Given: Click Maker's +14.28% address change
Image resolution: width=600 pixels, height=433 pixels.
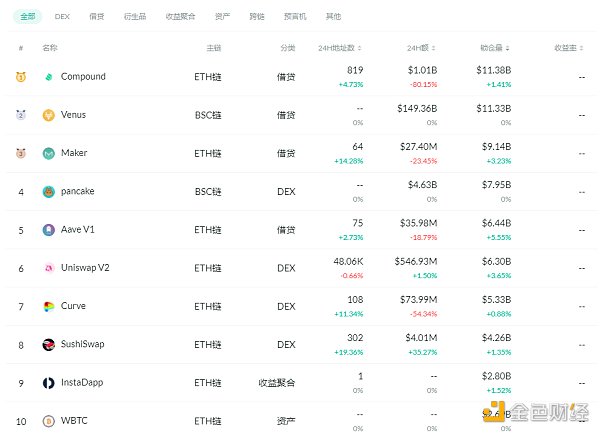Looking at the screenshot, I should tap(349, 161).
